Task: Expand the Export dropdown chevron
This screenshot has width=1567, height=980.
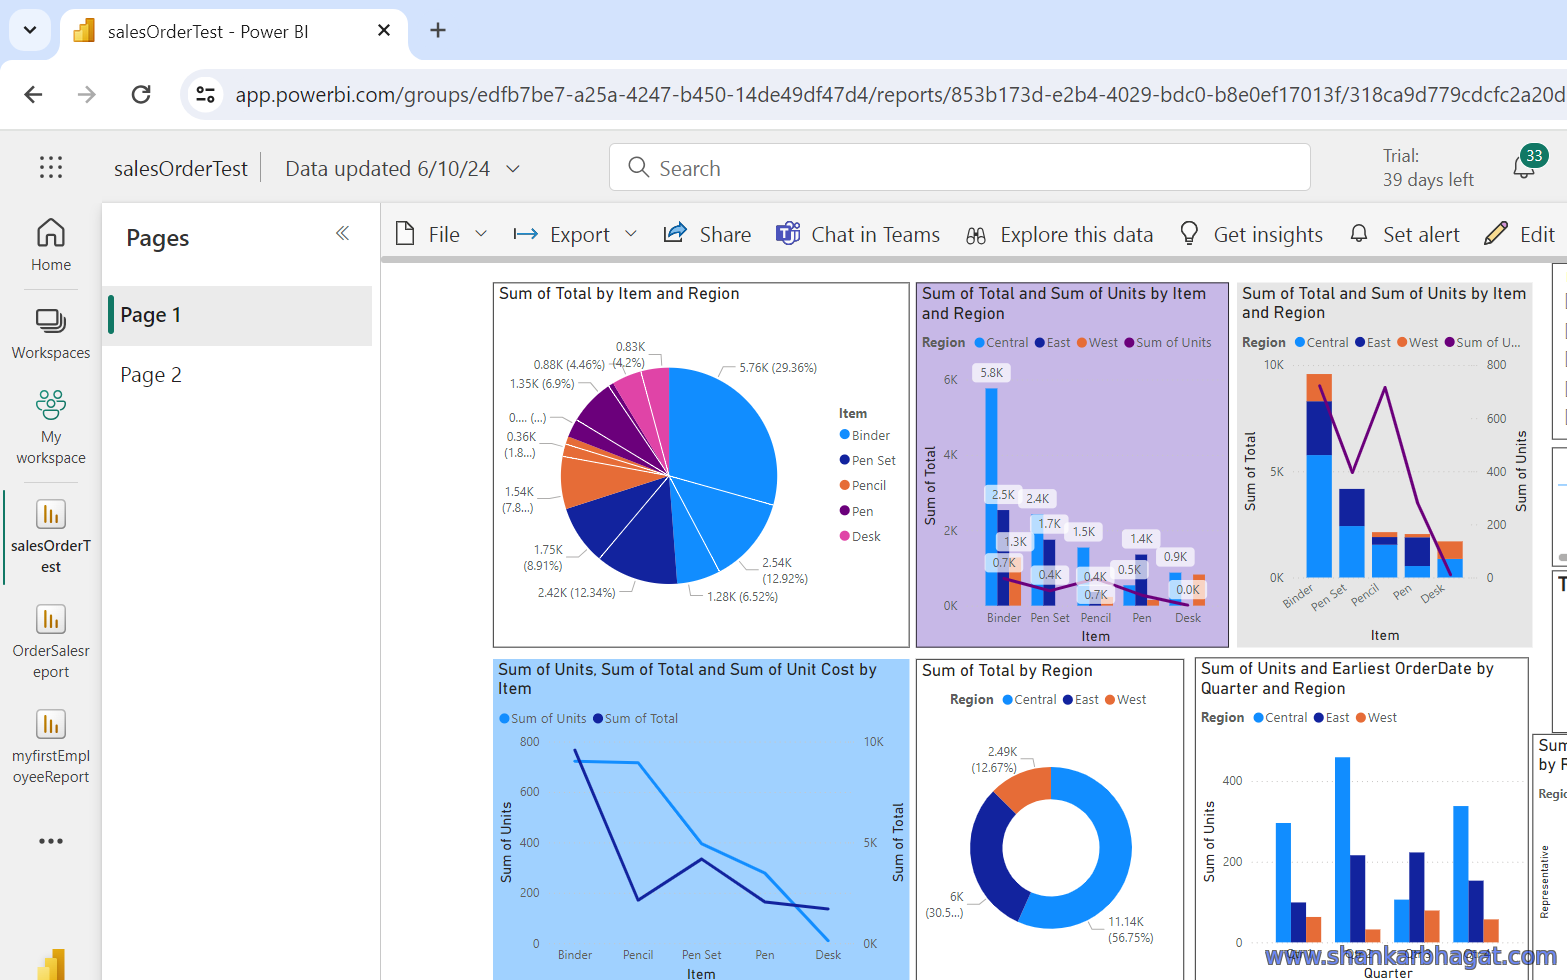Action: click(631, 234)
